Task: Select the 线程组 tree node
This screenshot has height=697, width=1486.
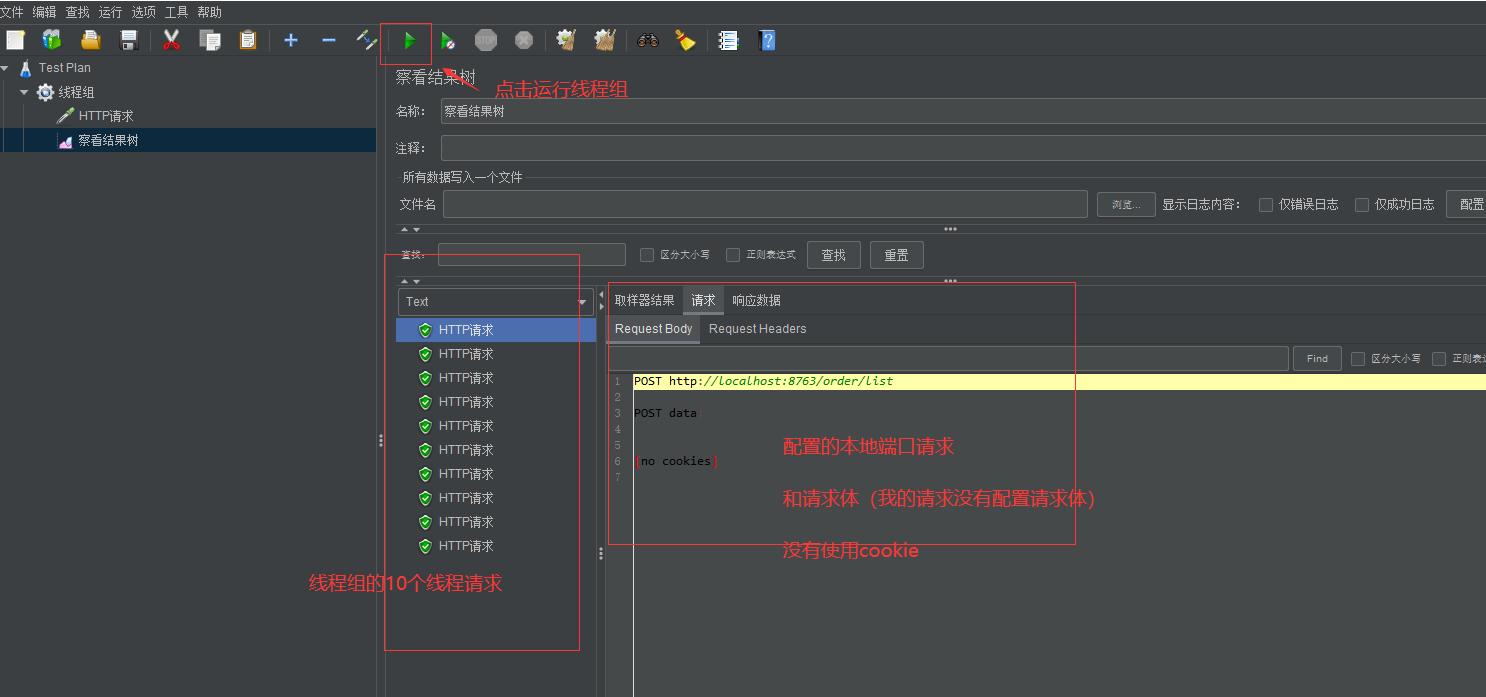Action: coord(76,92)
